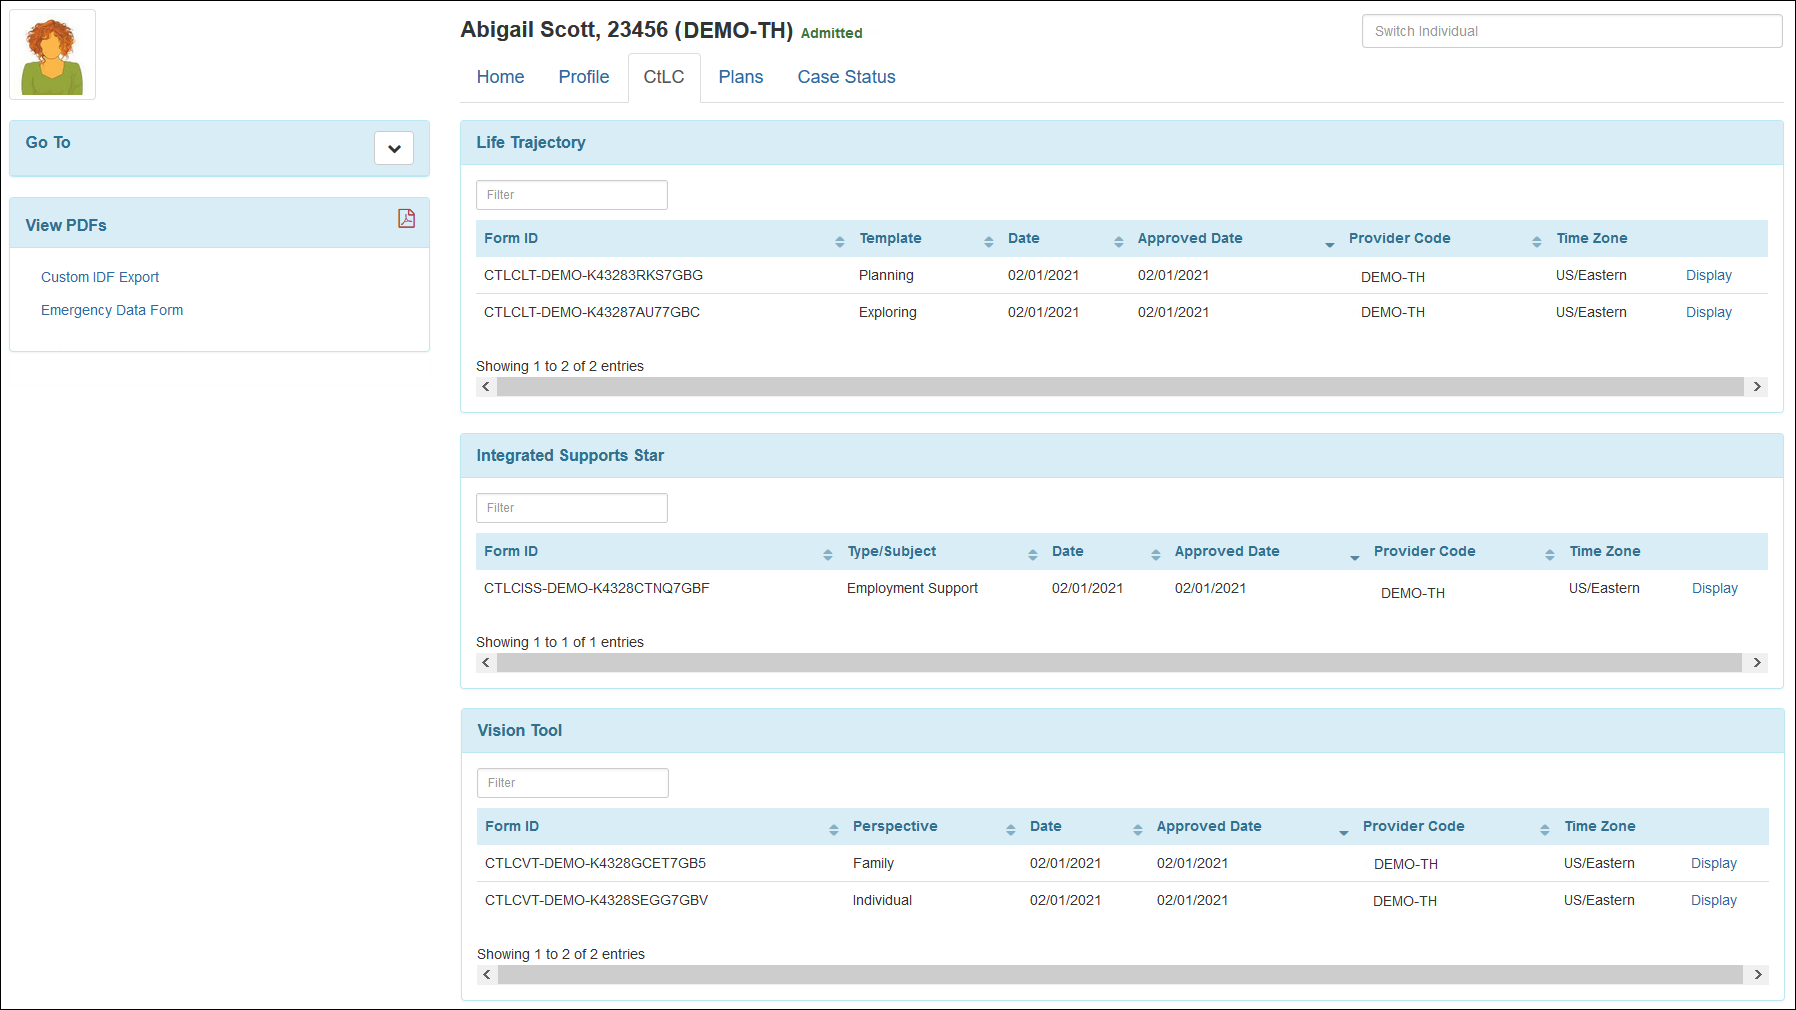The height and width of the screenshot is (1010, 1796).
Task: Open the Go To dropdown
Action: click(393, 147)
